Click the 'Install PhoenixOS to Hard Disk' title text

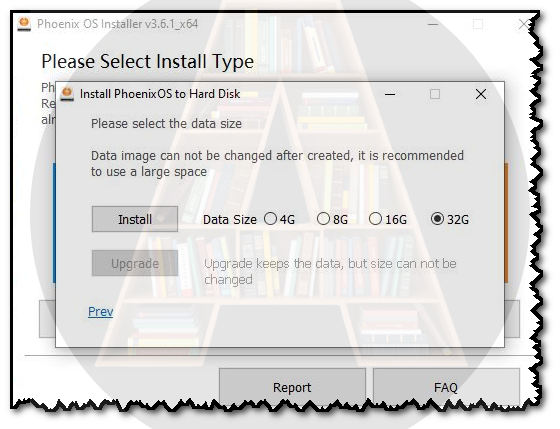pos(160,94)
